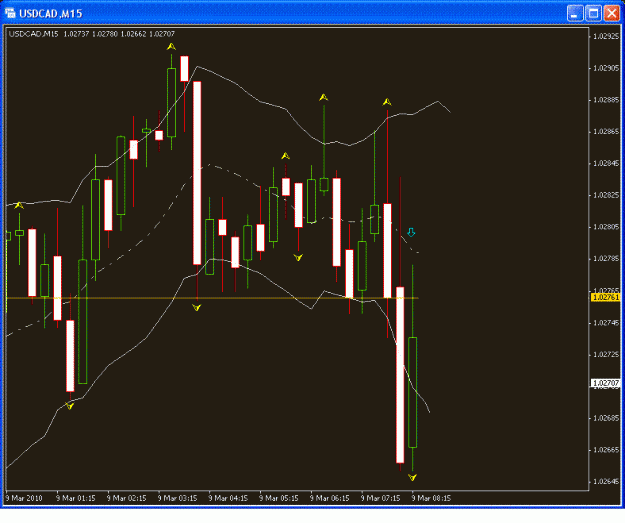Click the 1.02865 price scale label
Image resolution: width=625 pixels, height=523 pixels.
tap(606, 132)
